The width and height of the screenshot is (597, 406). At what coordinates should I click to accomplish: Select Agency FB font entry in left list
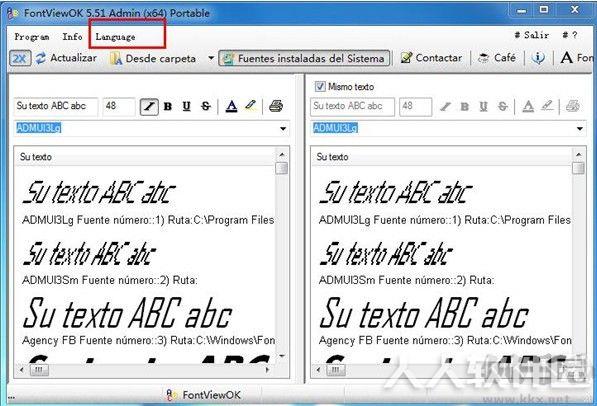point(148,322)
